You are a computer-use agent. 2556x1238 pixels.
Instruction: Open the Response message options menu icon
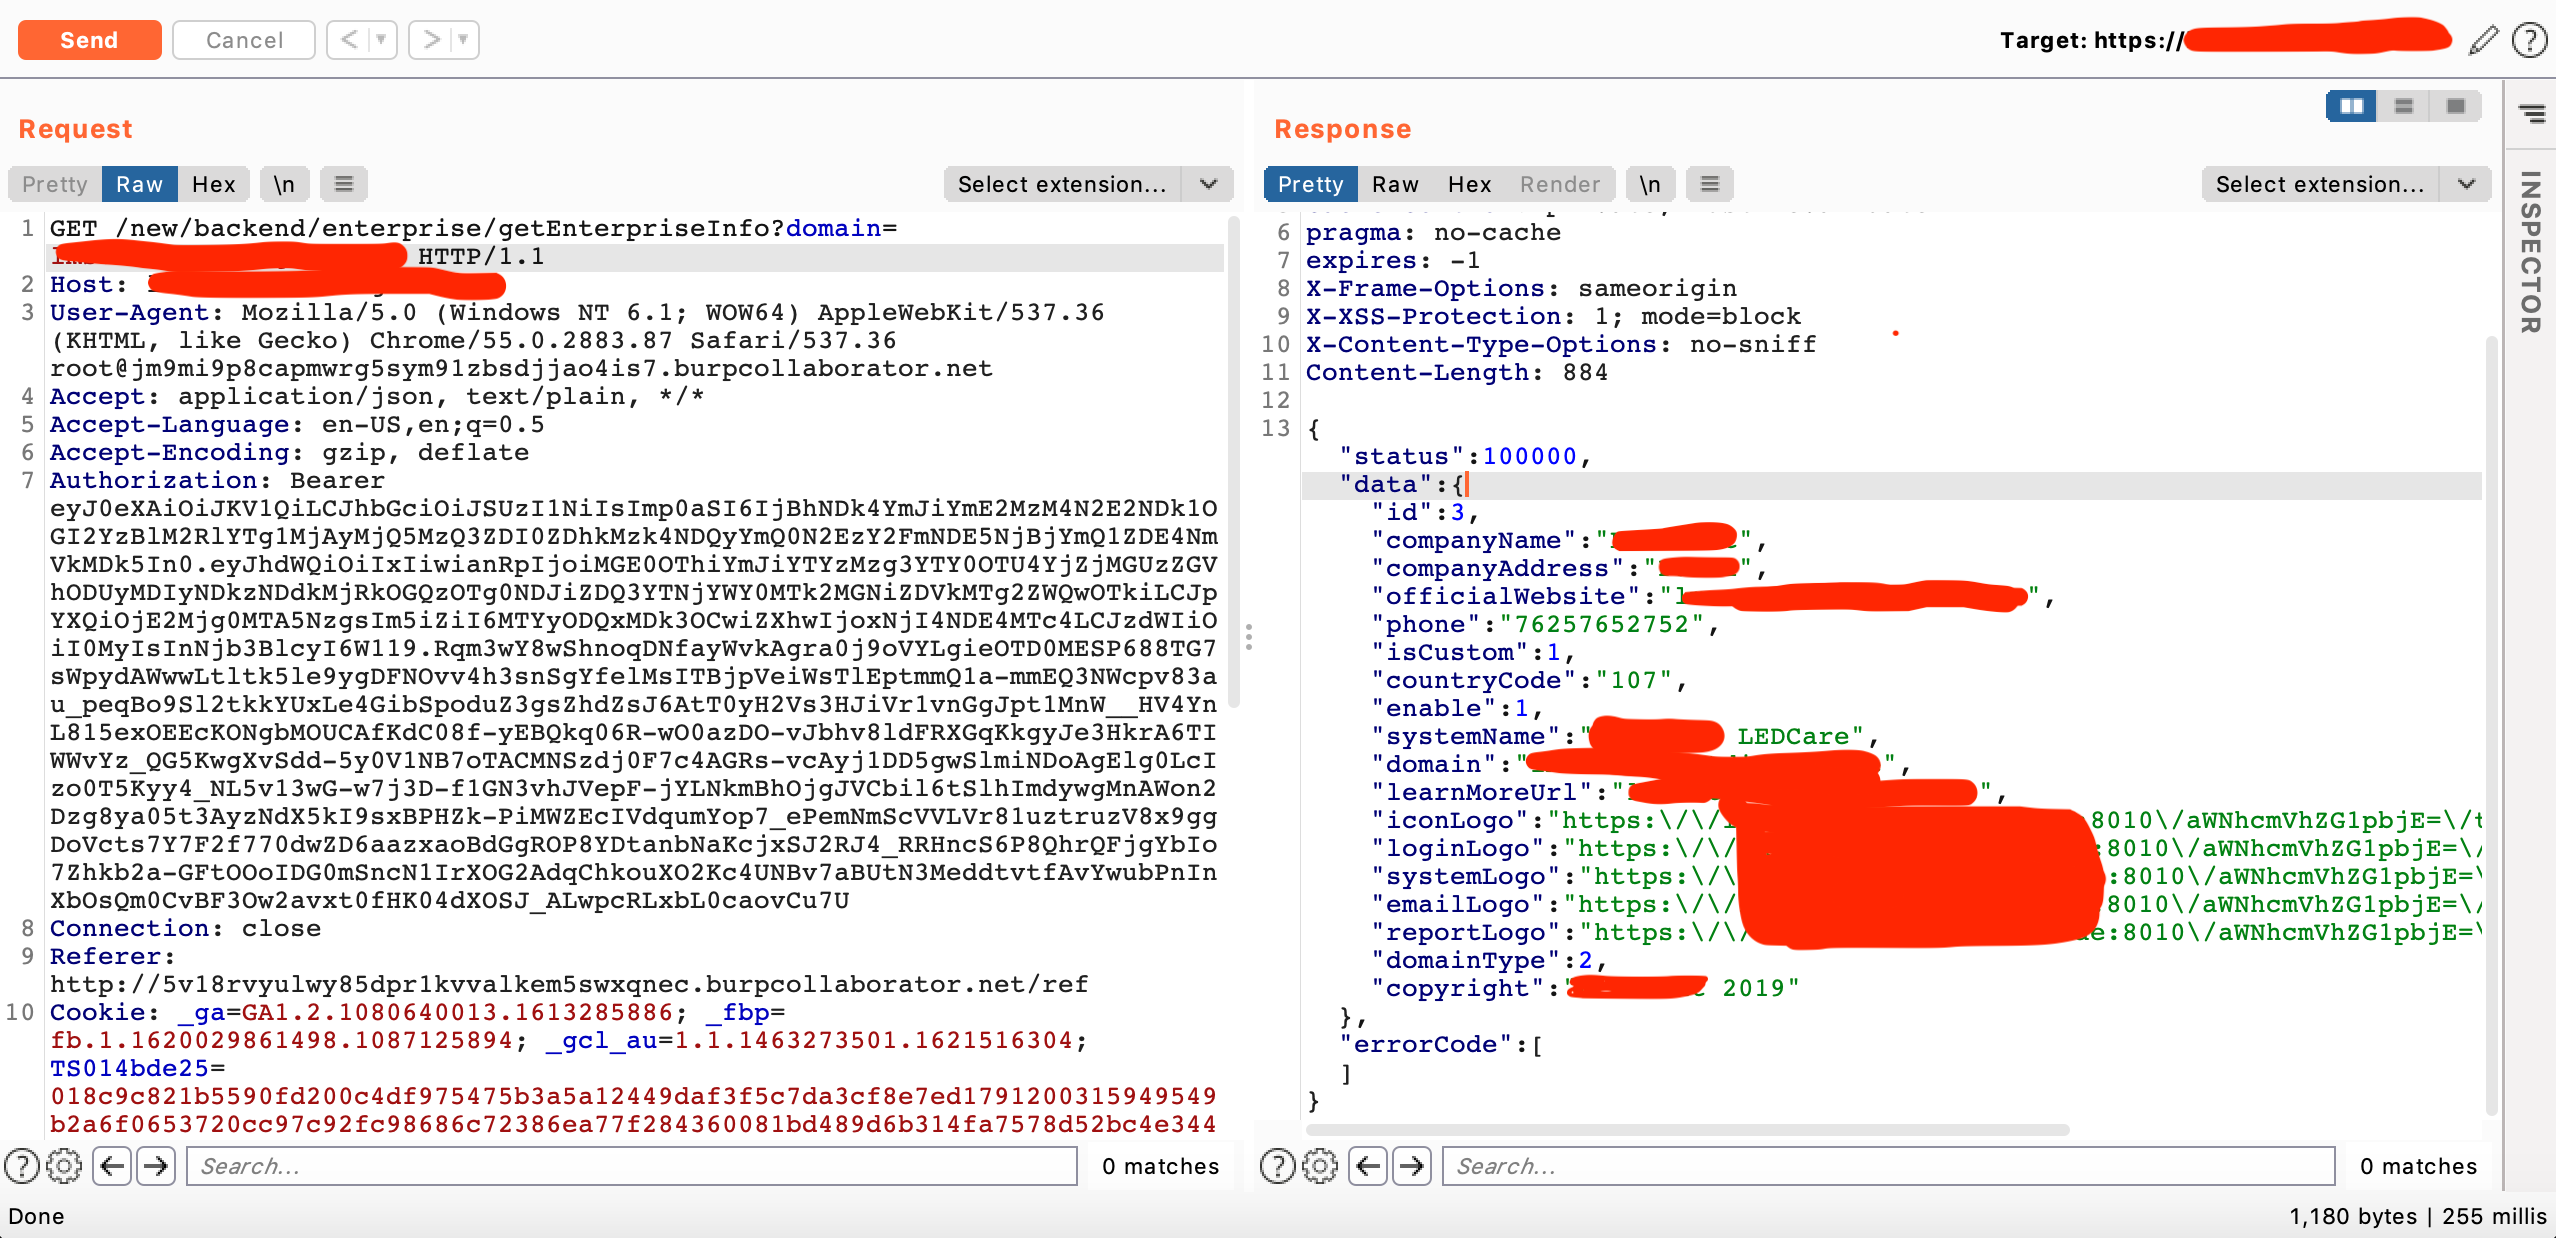point(1709,184)
